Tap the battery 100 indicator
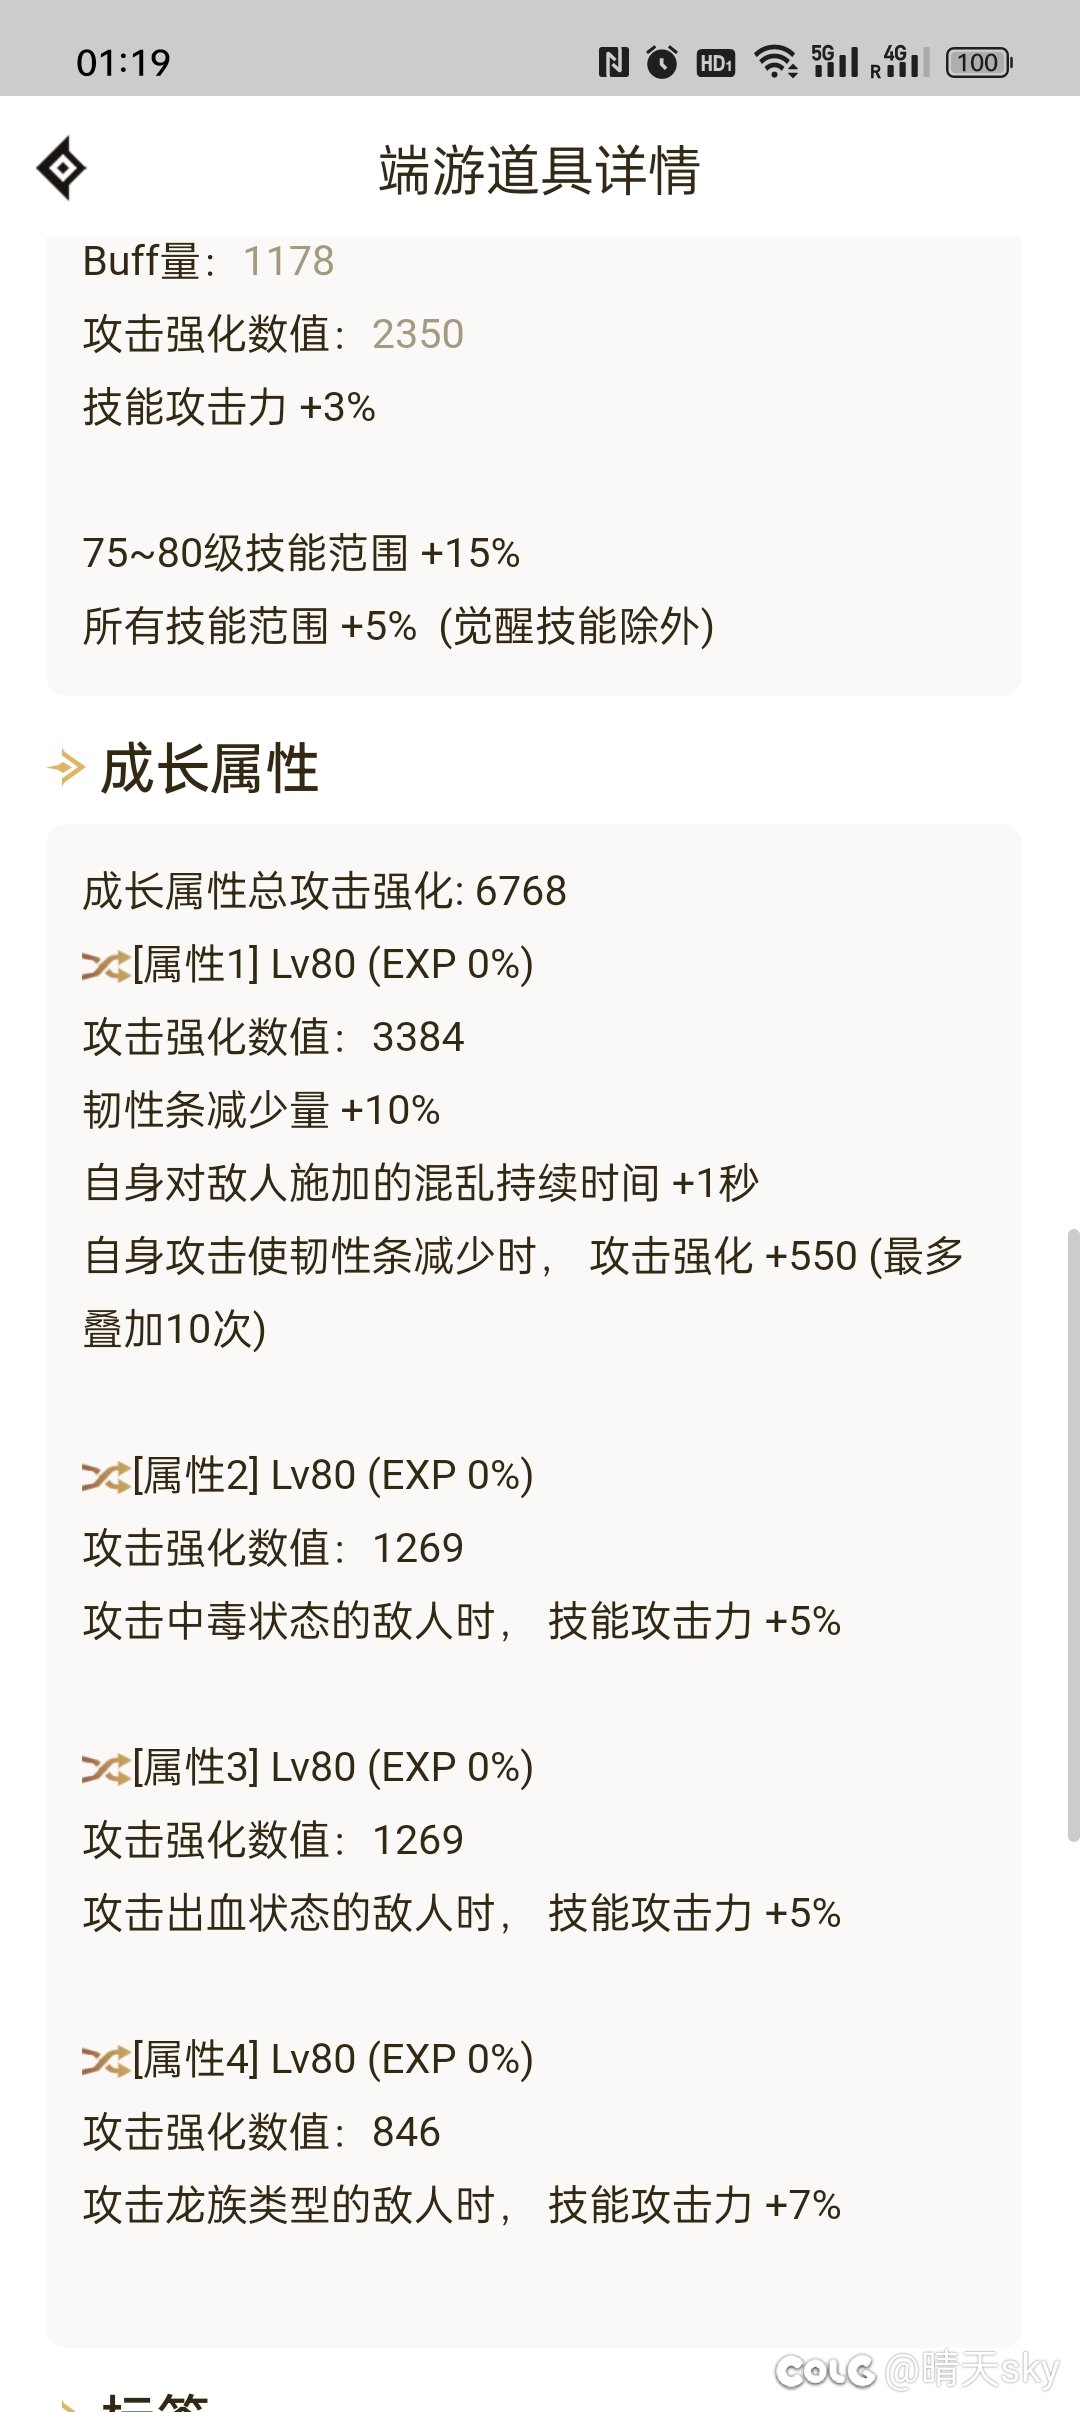Screen dimensions: 1080x2412 click(x=979, y=62)
